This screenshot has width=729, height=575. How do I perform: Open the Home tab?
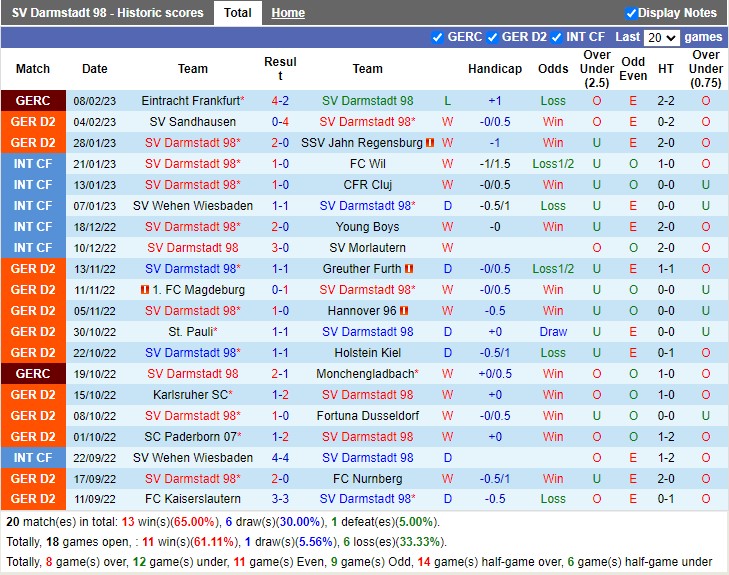coord(288,13)
